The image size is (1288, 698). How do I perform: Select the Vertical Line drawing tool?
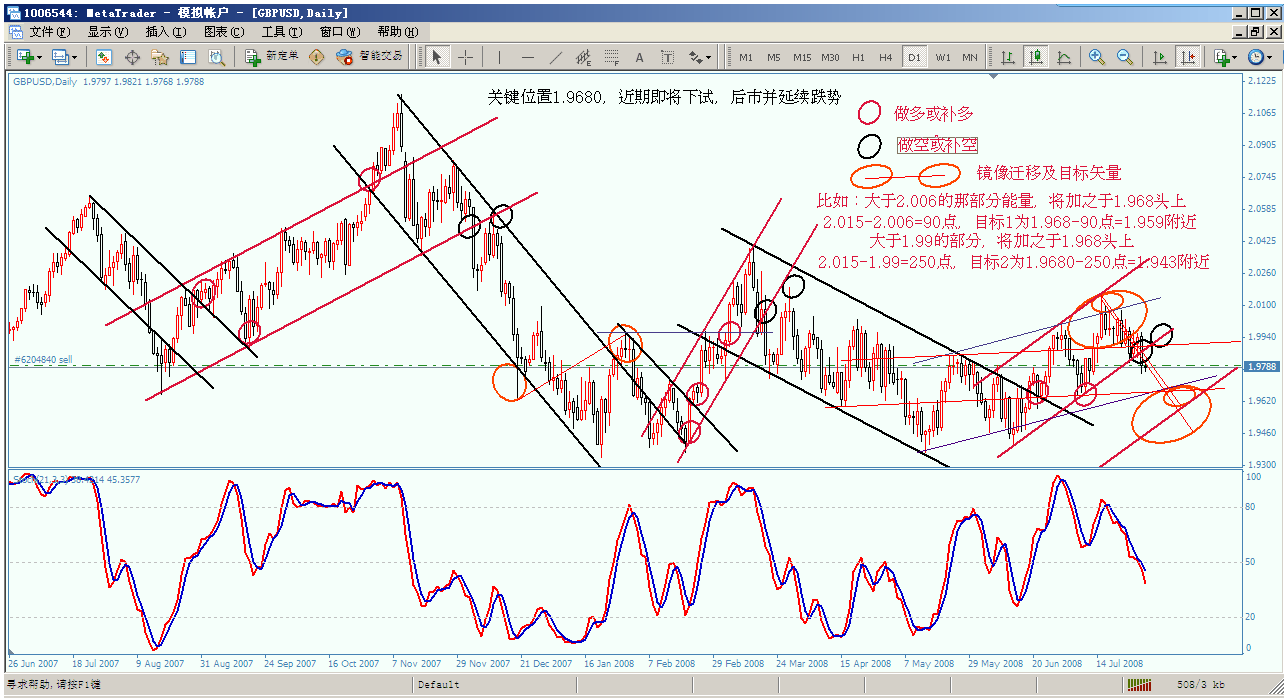[499, 57]
